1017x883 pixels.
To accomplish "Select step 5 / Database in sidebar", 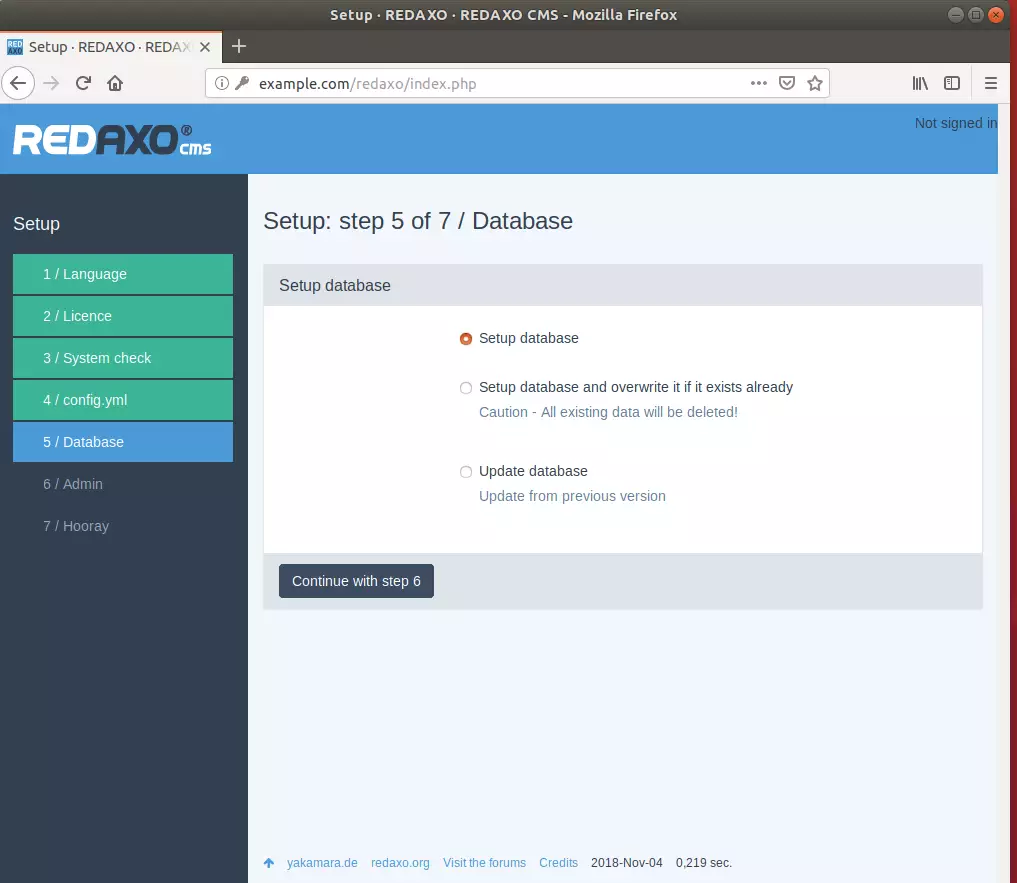I will point(123,442).
